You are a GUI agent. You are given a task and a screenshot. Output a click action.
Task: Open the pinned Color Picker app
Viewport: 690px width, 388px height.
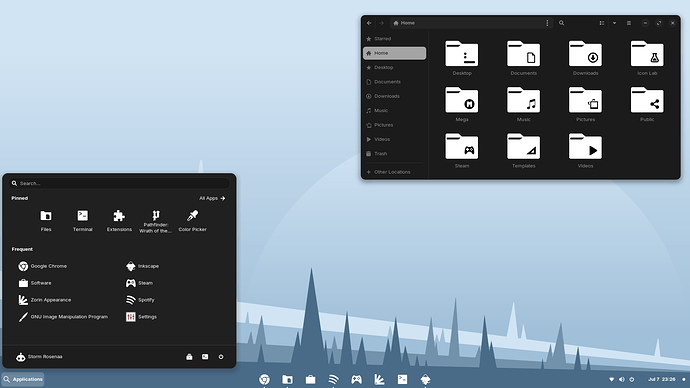[x=192, y=220]
